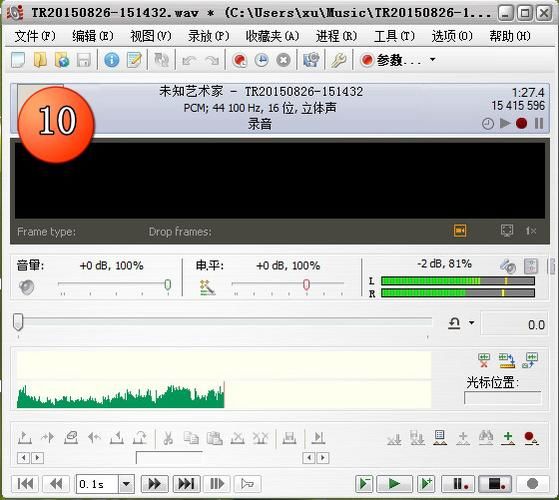Click the green Play button

tap(394, 484)
